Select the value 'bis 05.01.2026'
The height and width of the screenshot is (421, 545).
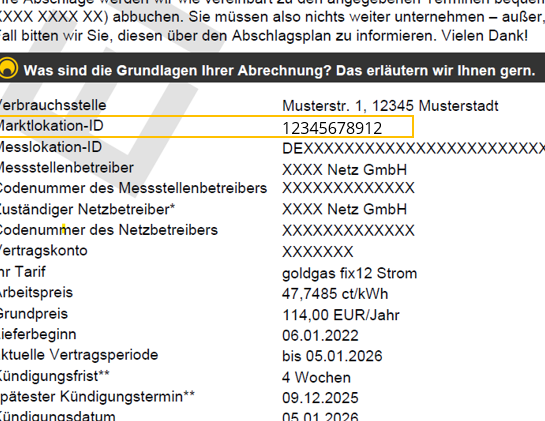pyautogui.click(x=332, y=356)
